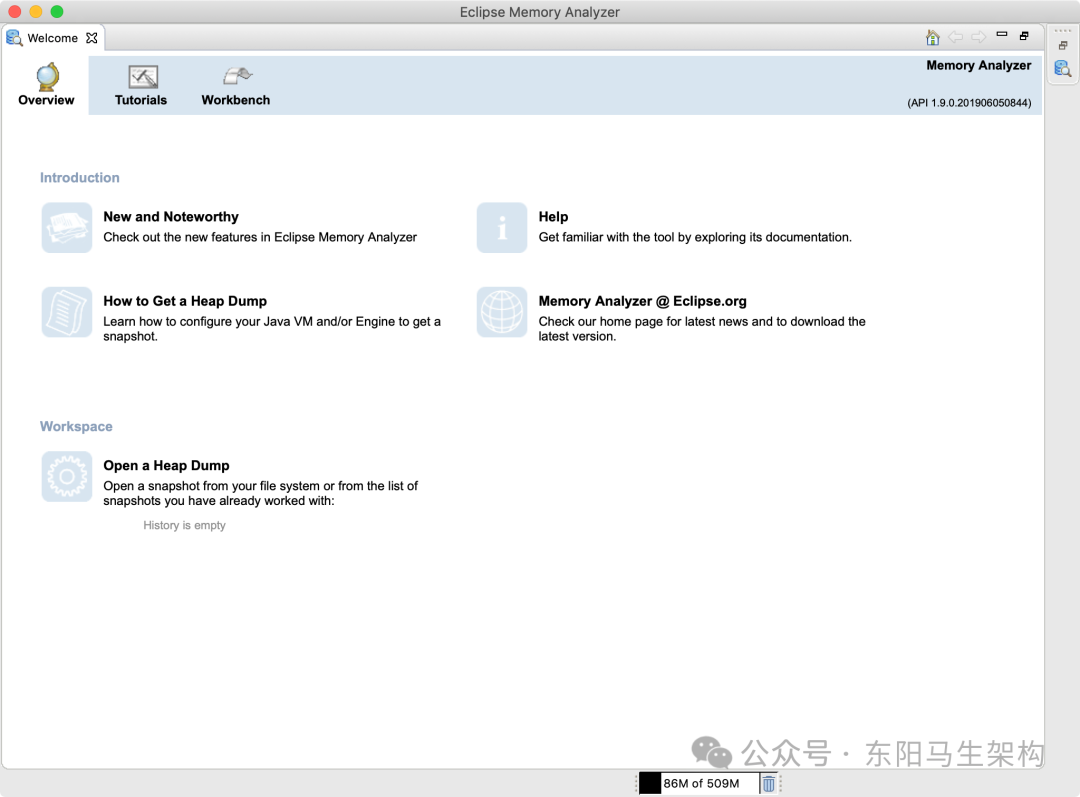Minimize the Welcome view

click(x=1002, y=34)
